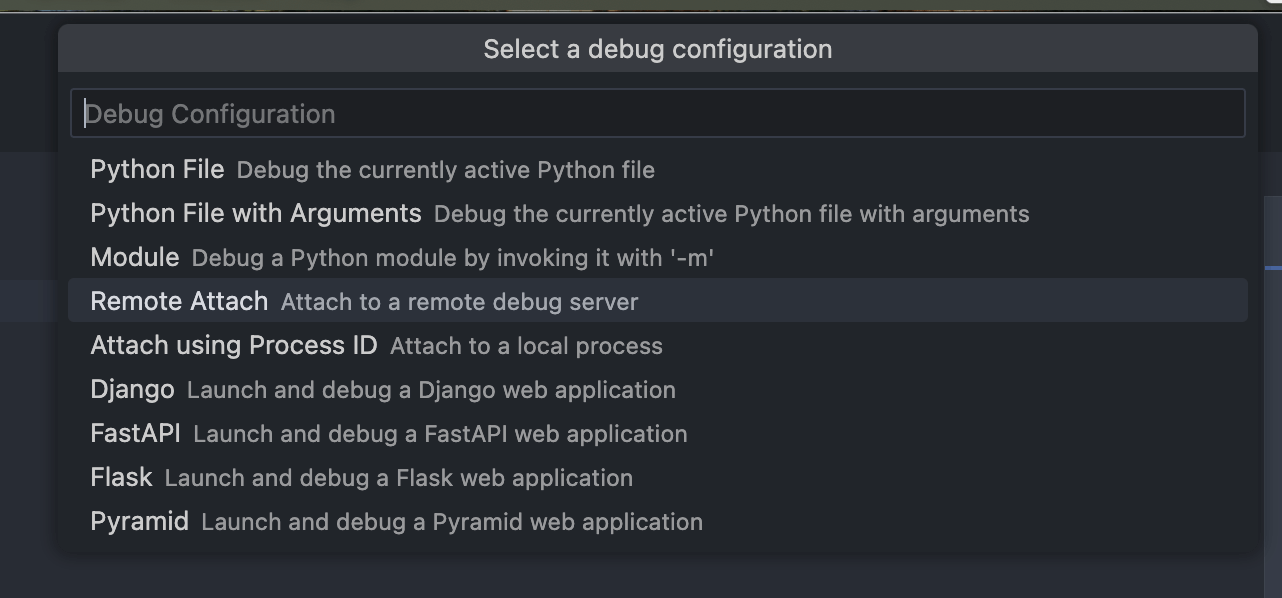Click 'Launch and debug a Pyramid web application'
Viewport: 1282px width, 598px height.
coord(452,522)
